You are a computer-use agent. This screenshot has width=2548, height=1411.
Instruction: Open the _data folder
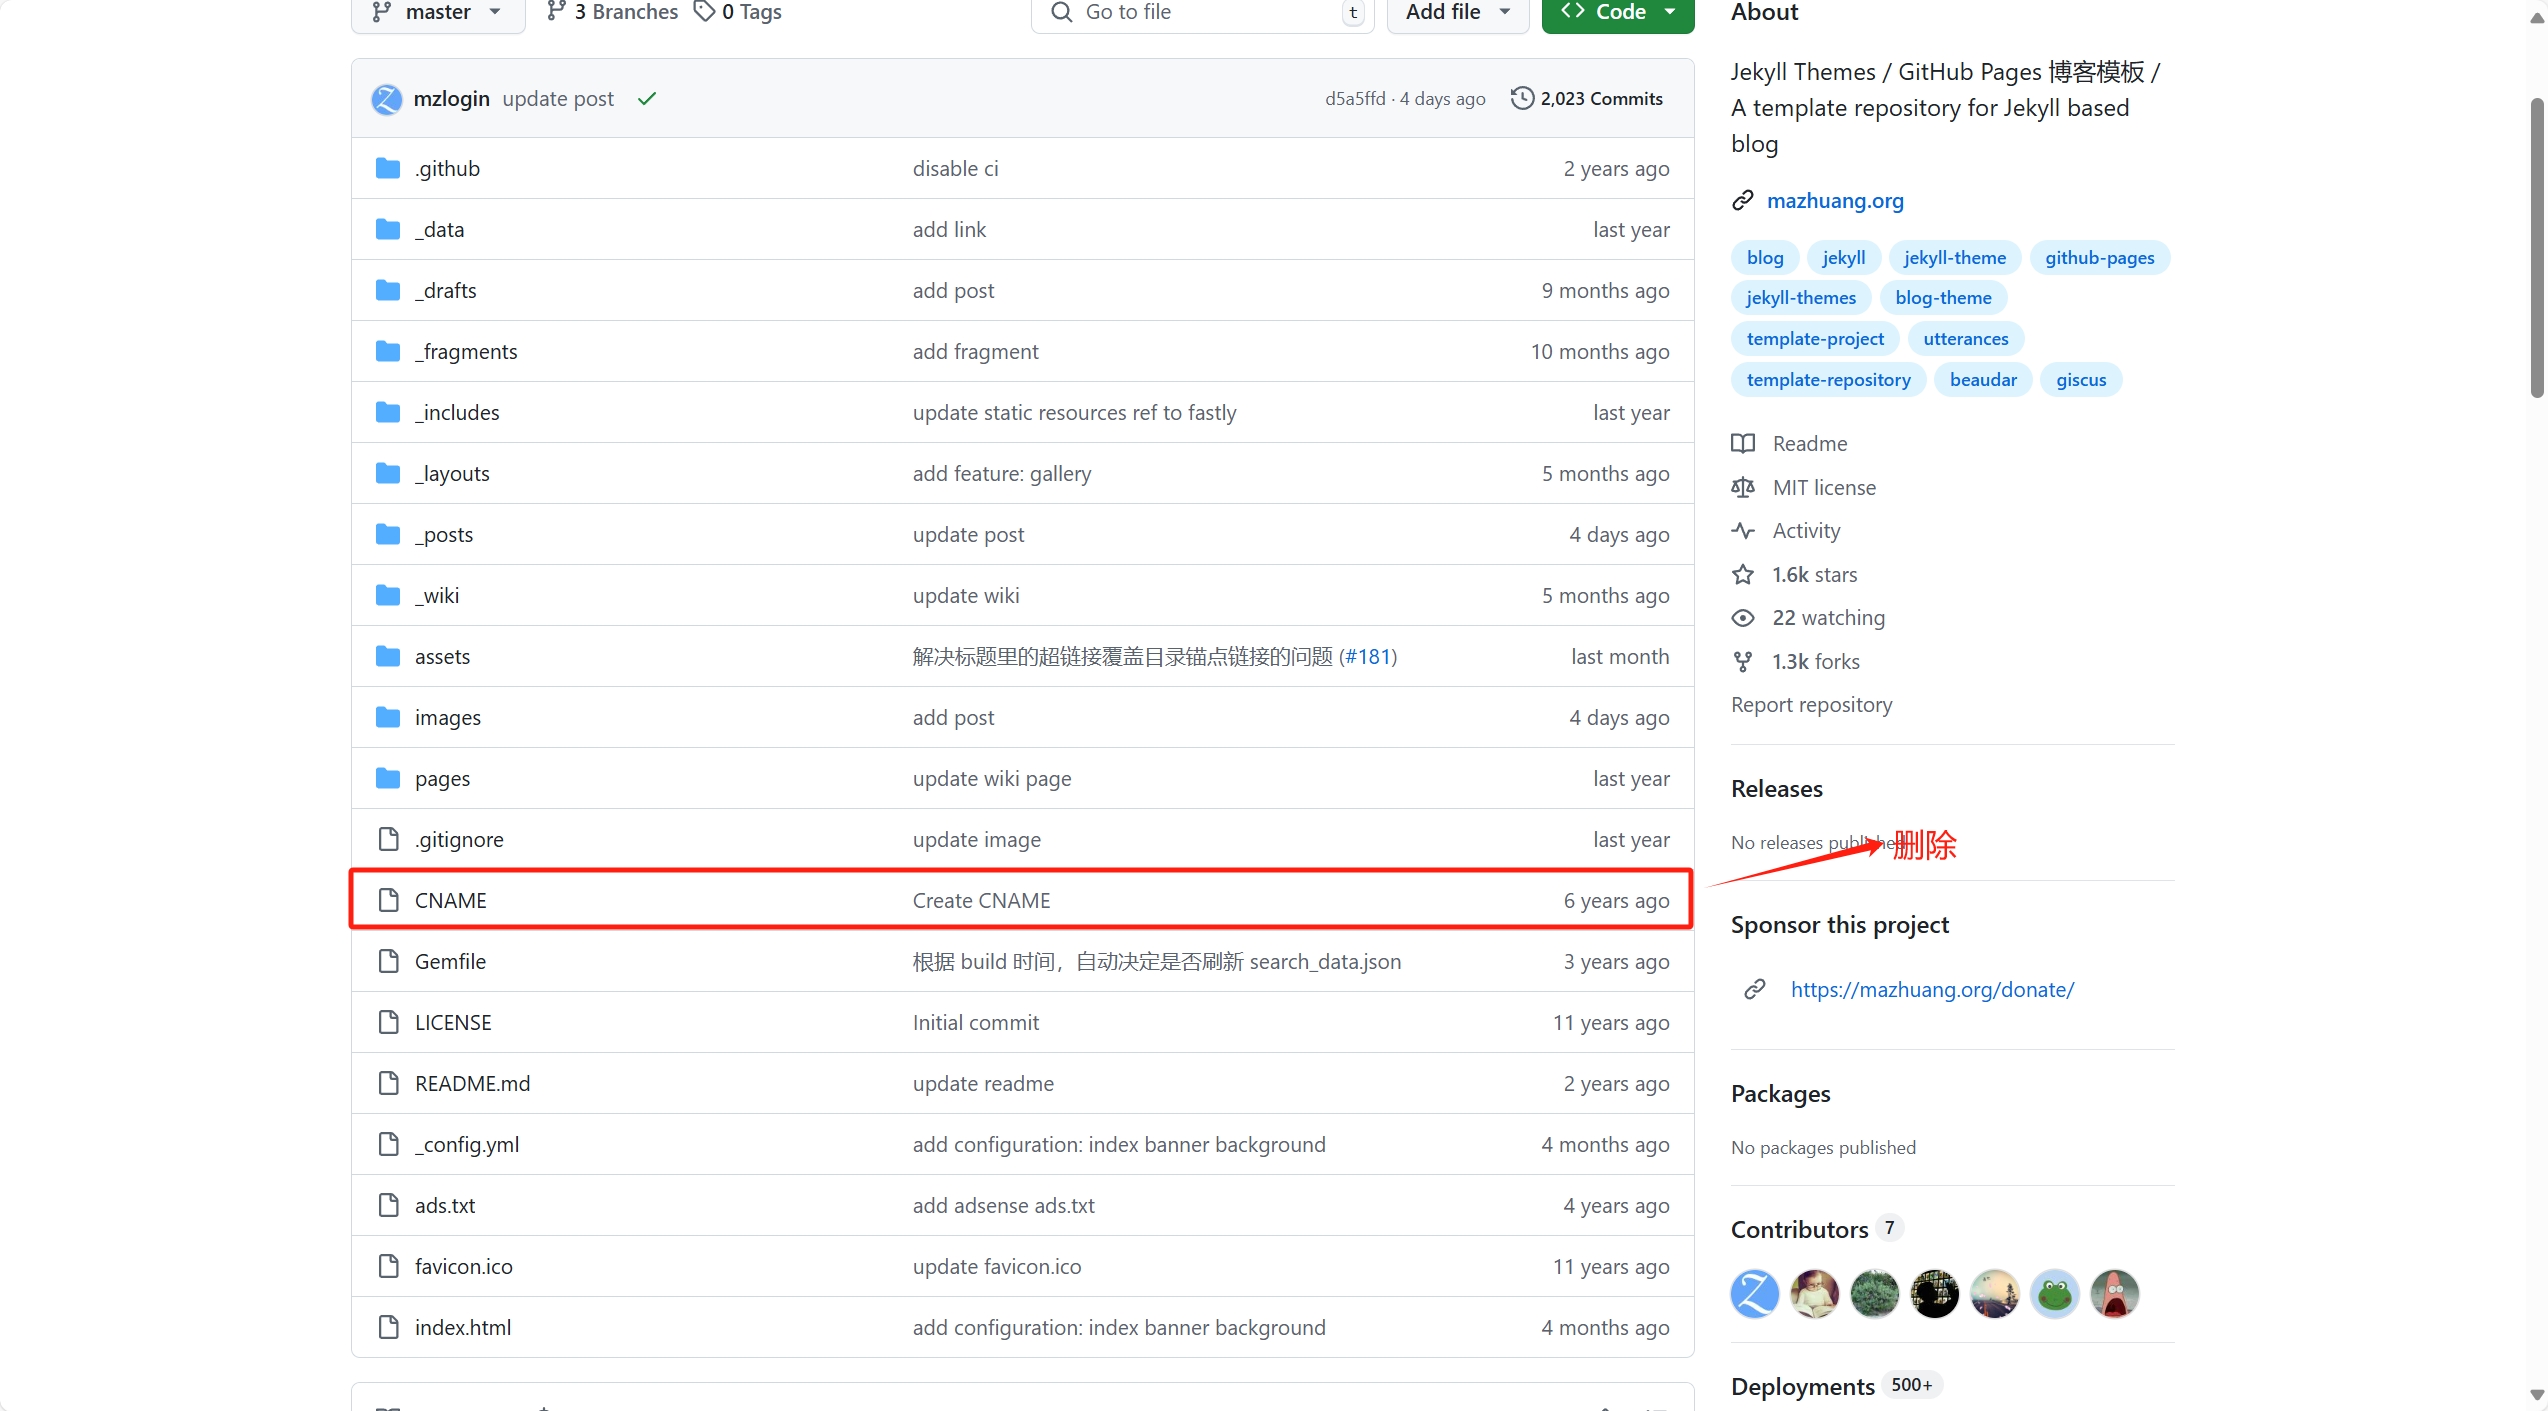[439, 230]
